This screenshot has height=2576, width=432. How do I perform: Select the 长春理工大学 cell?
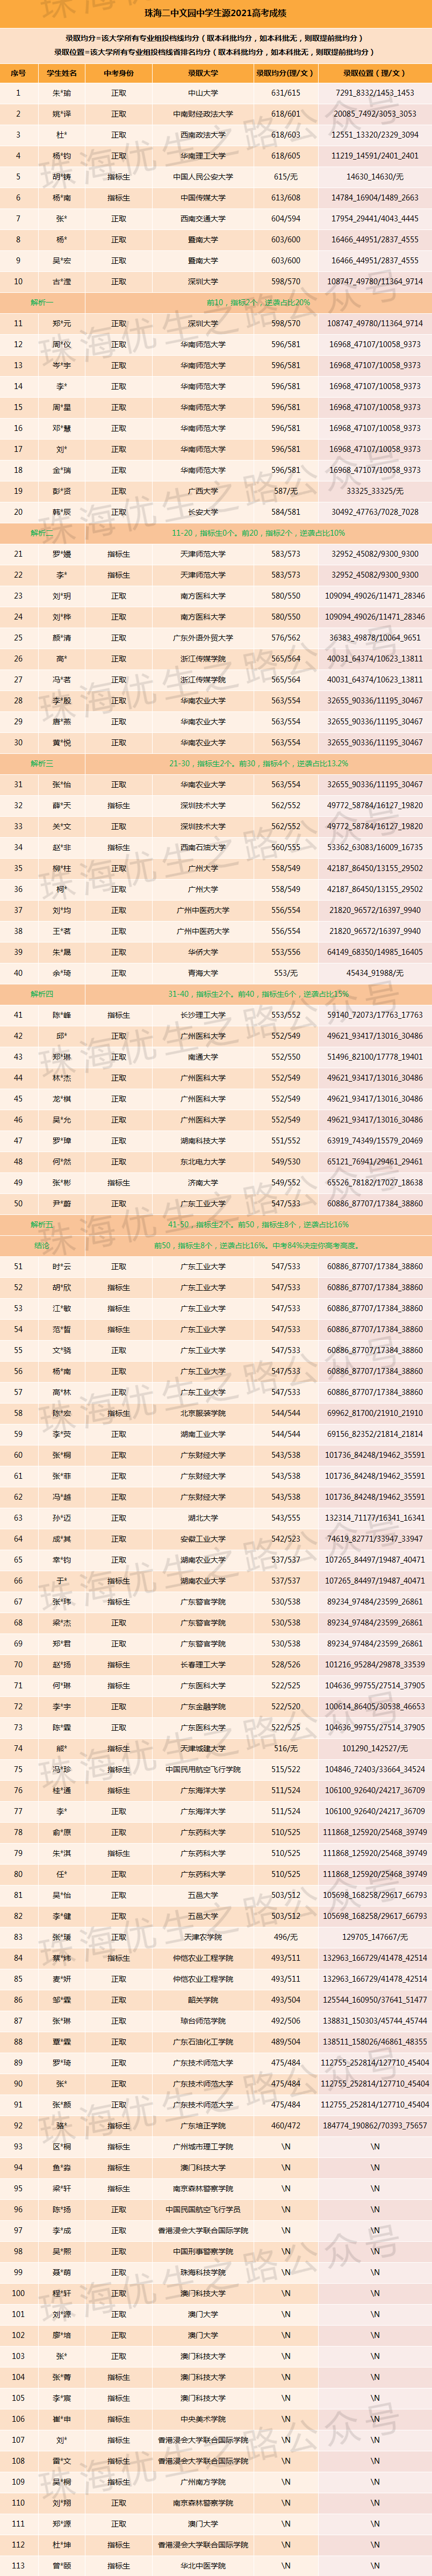pyautogui.click(x=203, y=1665)
